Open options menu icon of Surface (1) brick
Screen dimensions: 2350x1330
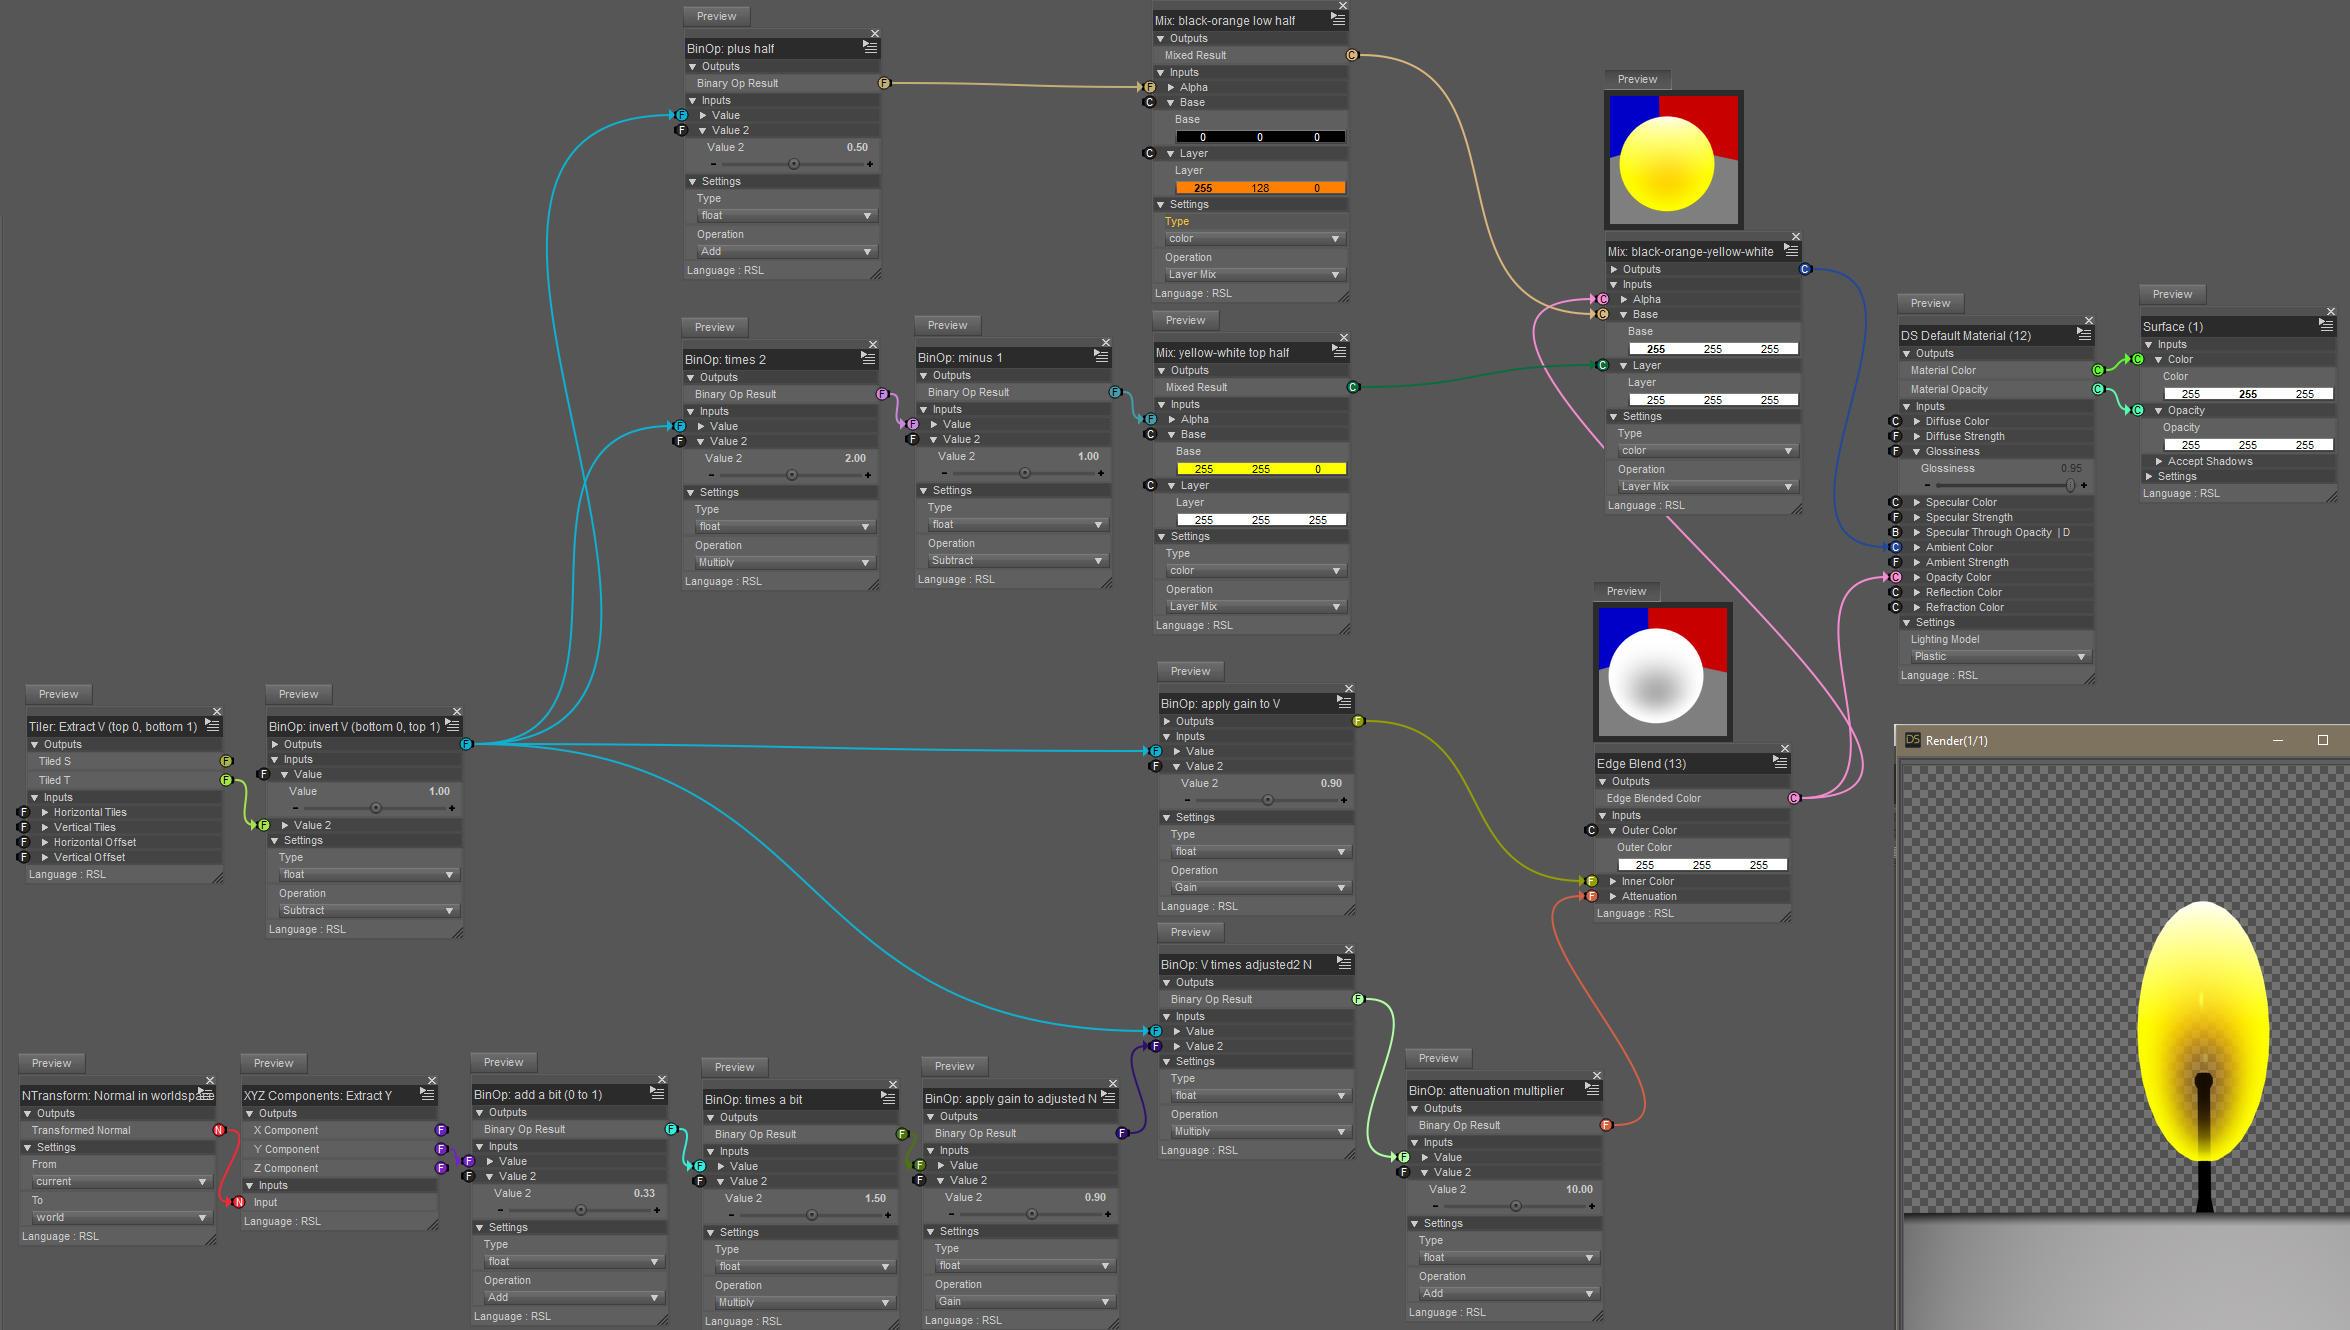pyautogui.click(x=2326, y=326)
